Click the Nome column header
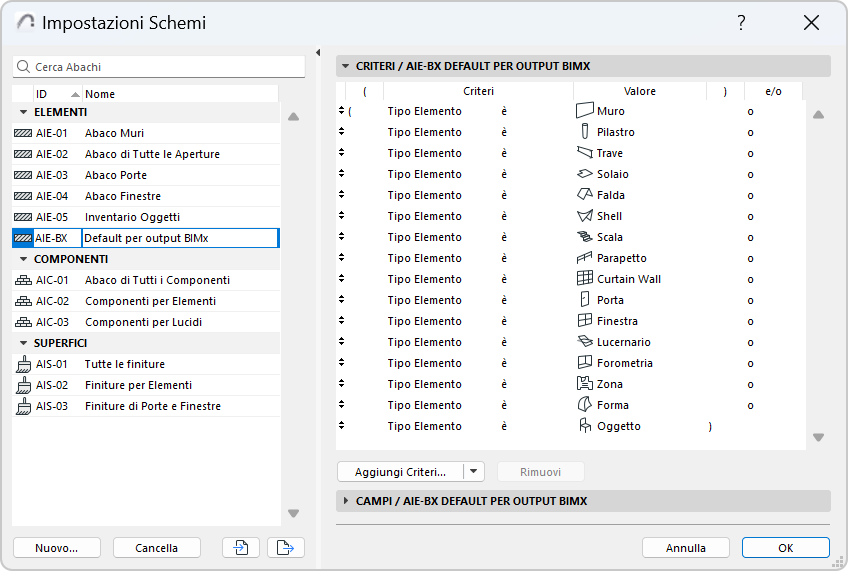The image size is (848, 571). pos(180,94)
